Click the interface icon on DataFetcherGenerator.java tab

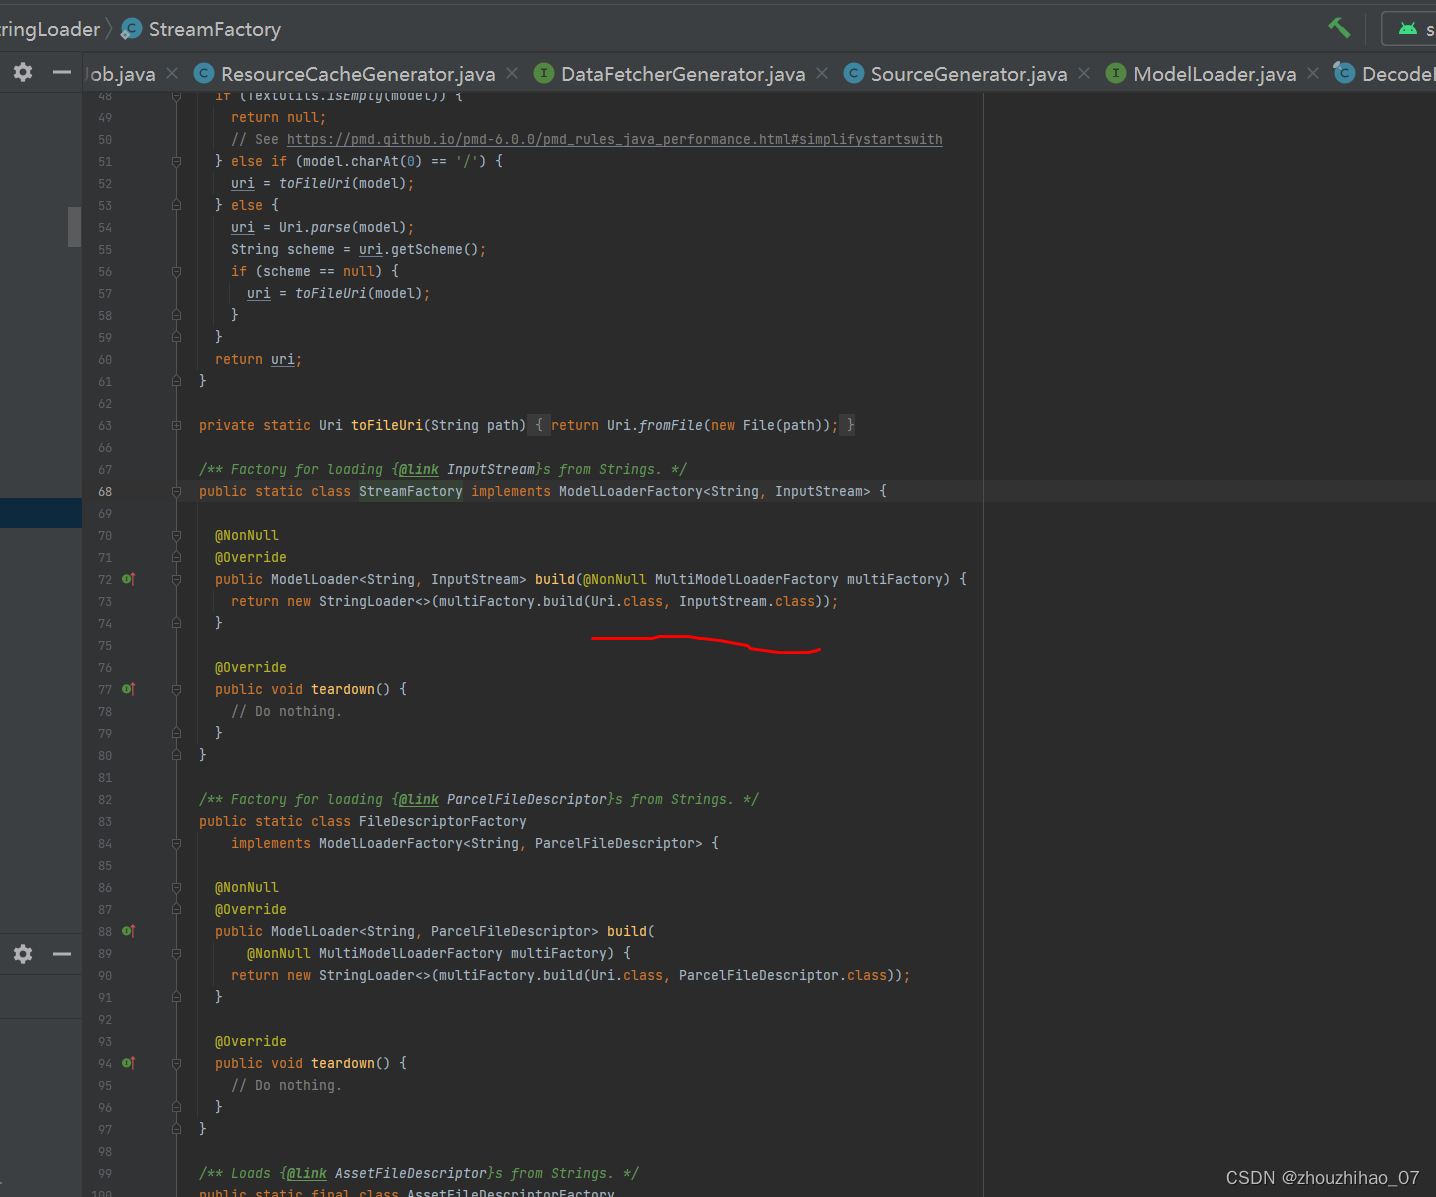544,73
